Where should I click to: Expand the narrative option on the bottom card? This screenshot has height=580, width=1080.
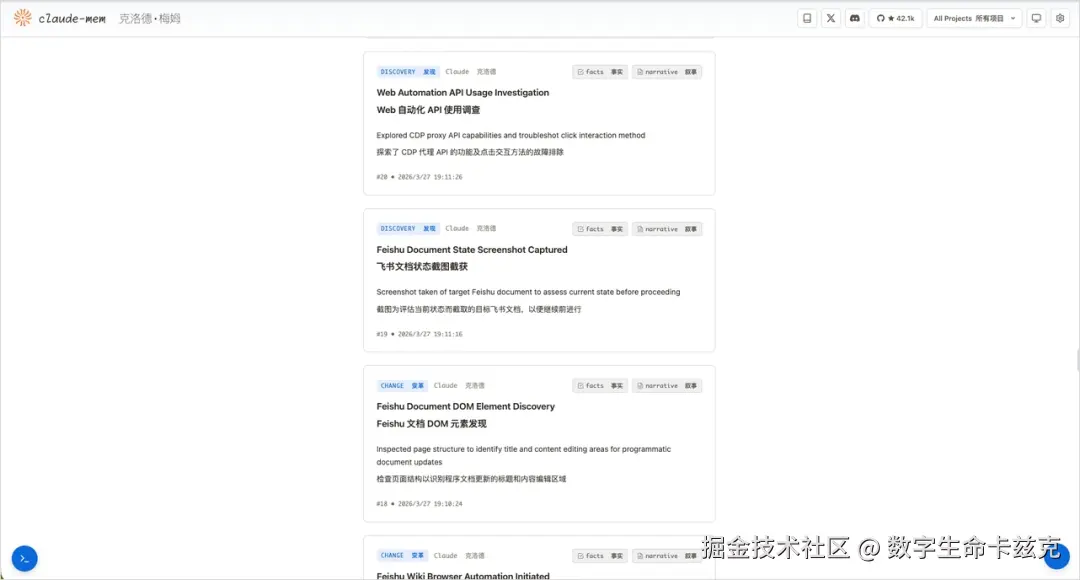(666, 555)
